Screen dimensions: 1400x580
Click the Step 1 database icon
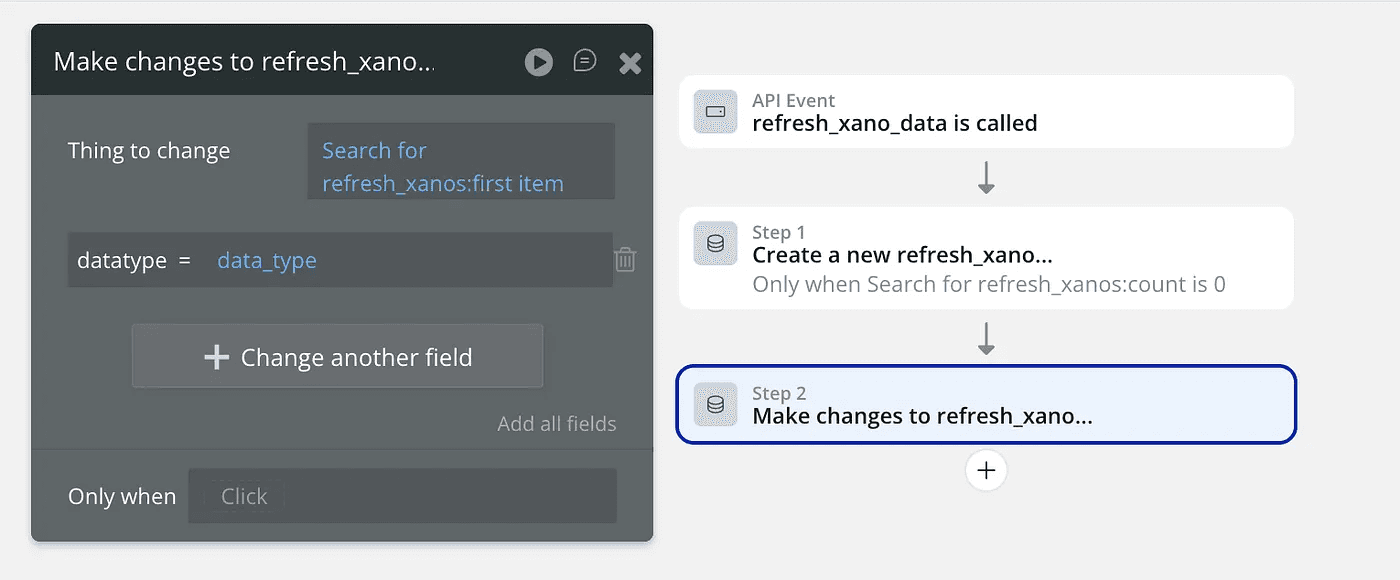point(715,243)
